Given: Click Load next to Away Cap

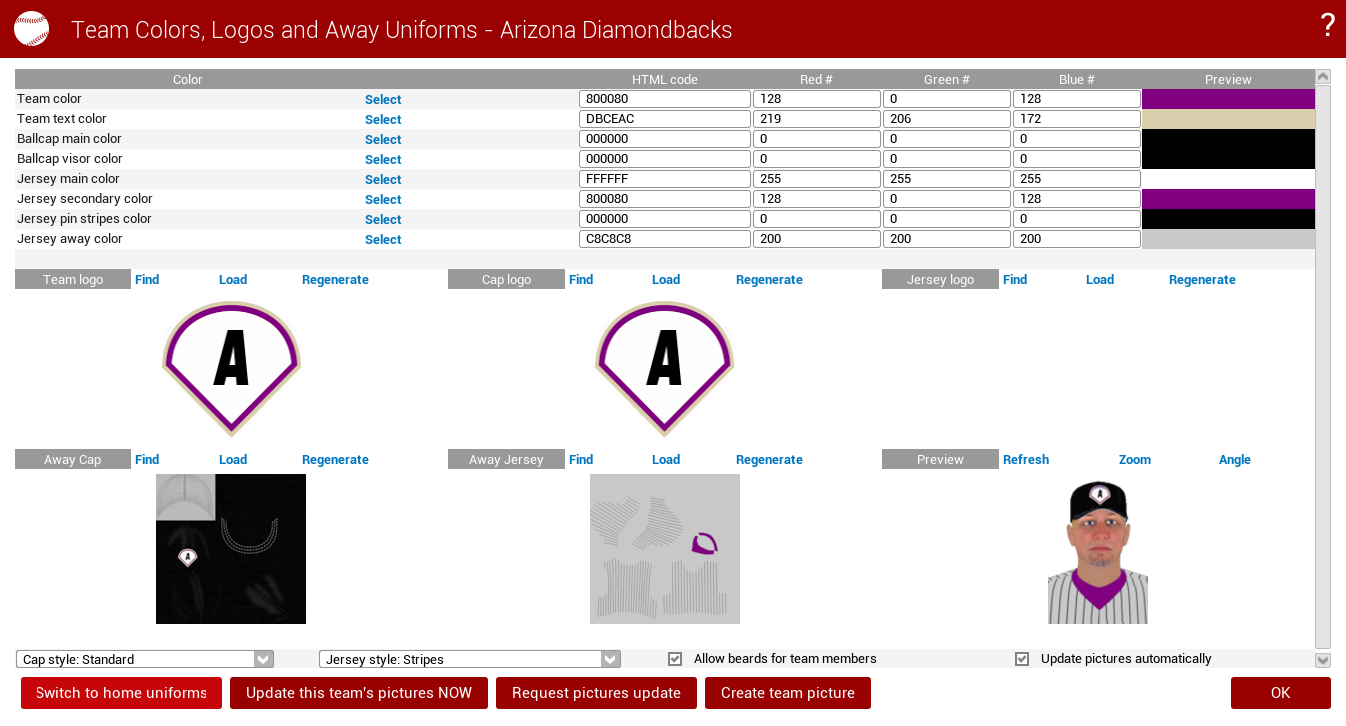Looking at the screenshot, I should [233, 460].
